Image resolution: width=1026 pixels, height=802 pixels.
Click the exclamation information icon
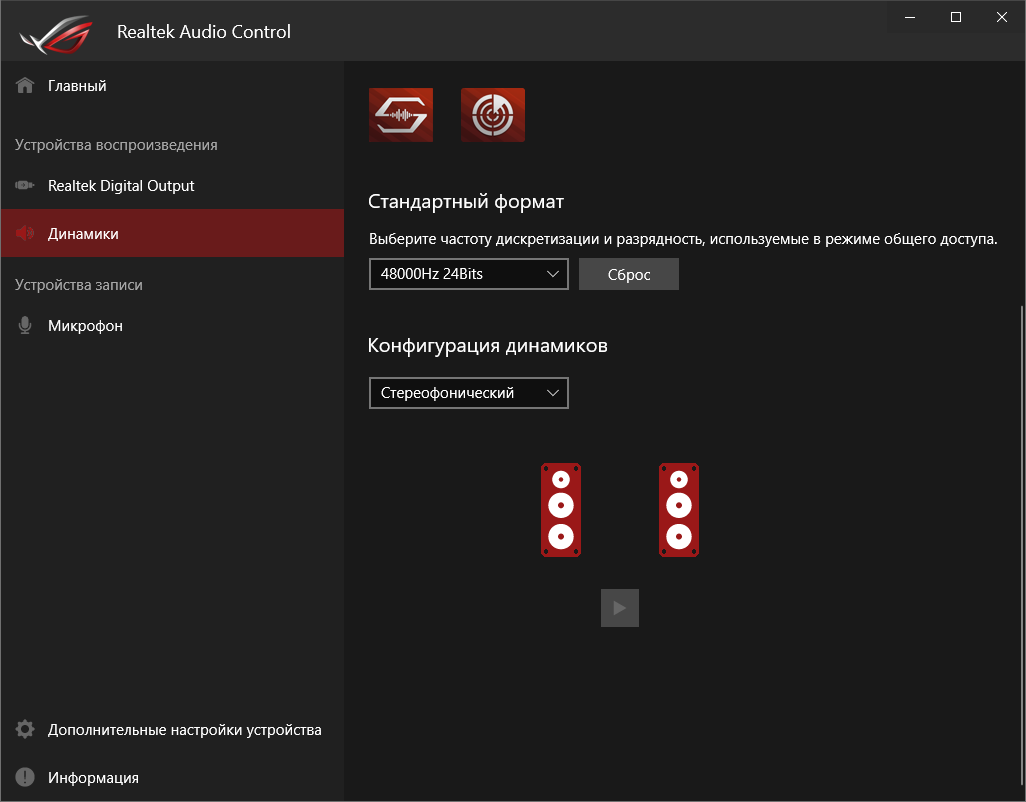coord(25,778)
